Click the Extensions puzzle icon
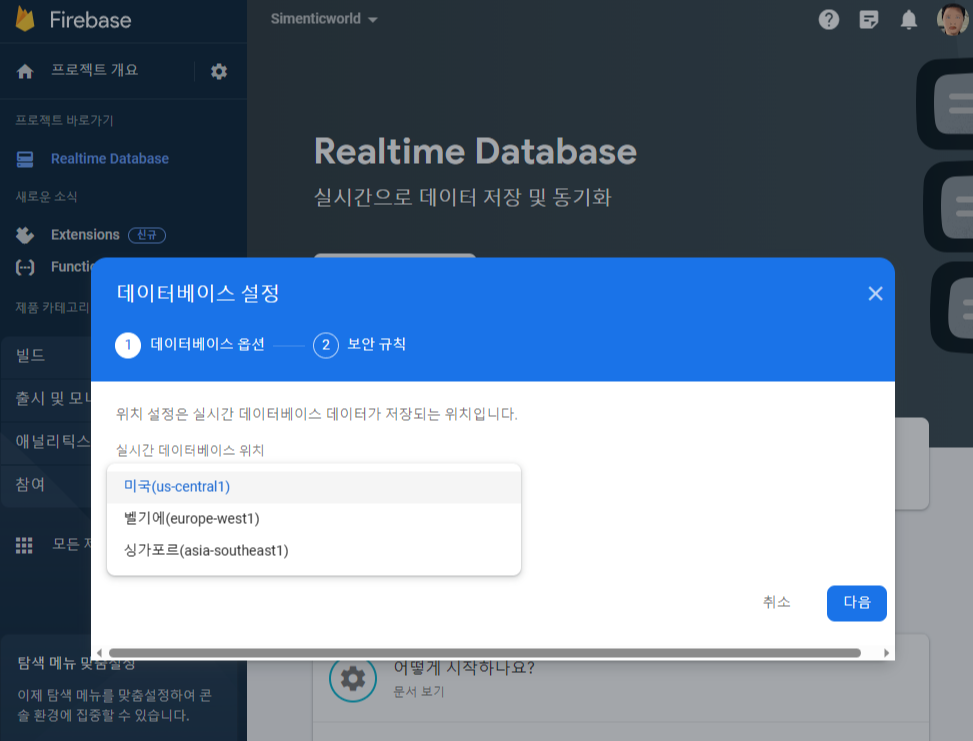 tap(25, 235)
